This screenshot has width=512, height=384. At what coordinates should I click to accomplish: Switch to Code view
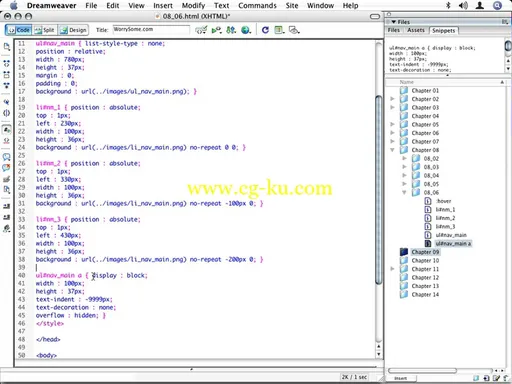pyautogui.click(x=19, y=30)
